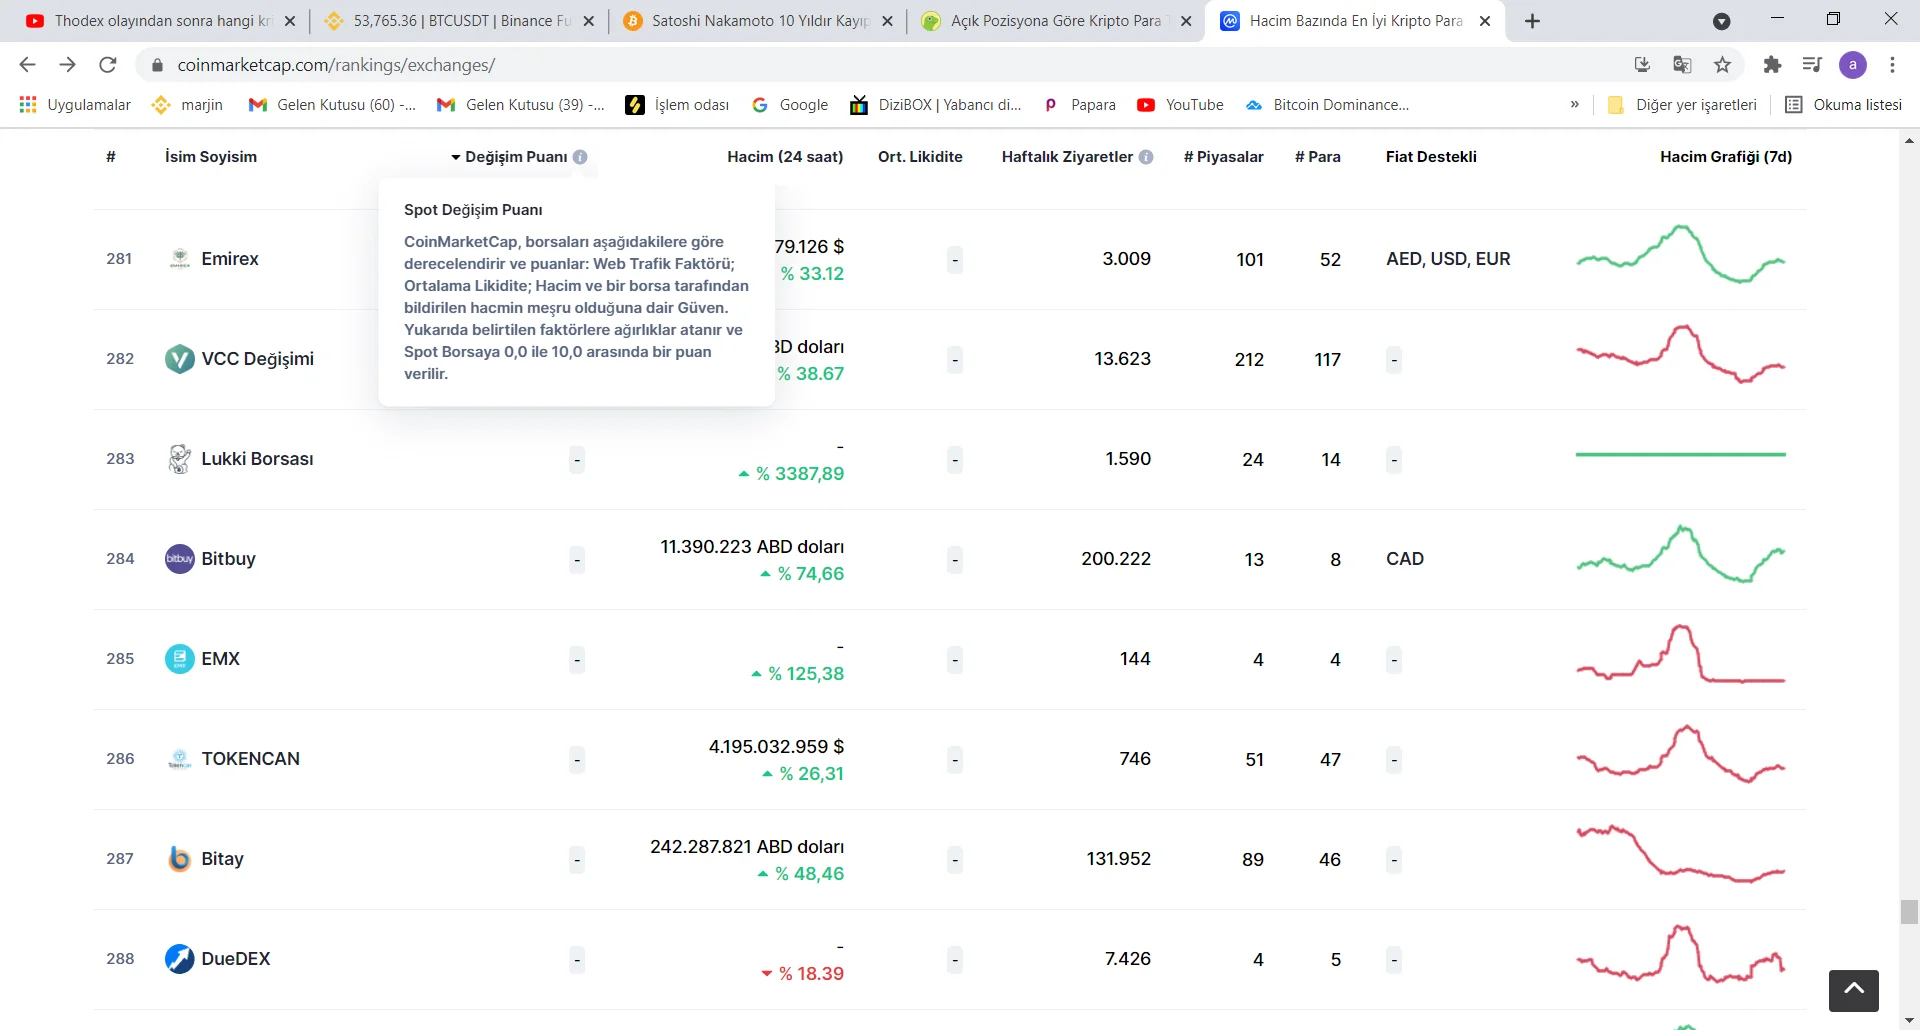Open the Chrome profile avatar
The width and height of the screenshot is (1920, 1030).
click(1853, 65)
